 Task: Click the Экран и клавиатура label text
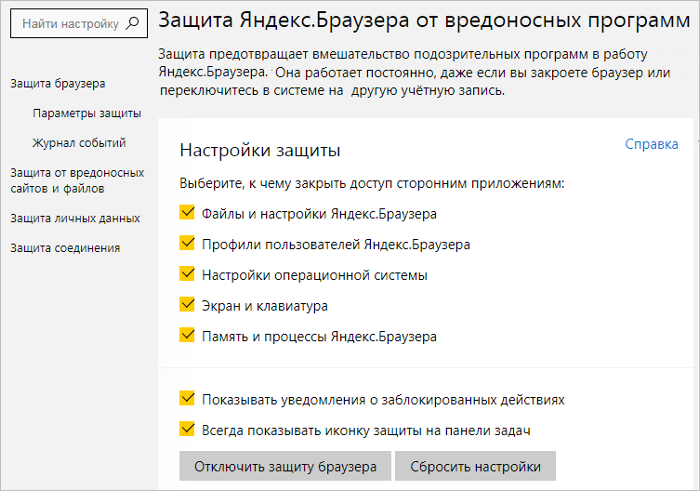coord(265,306)
